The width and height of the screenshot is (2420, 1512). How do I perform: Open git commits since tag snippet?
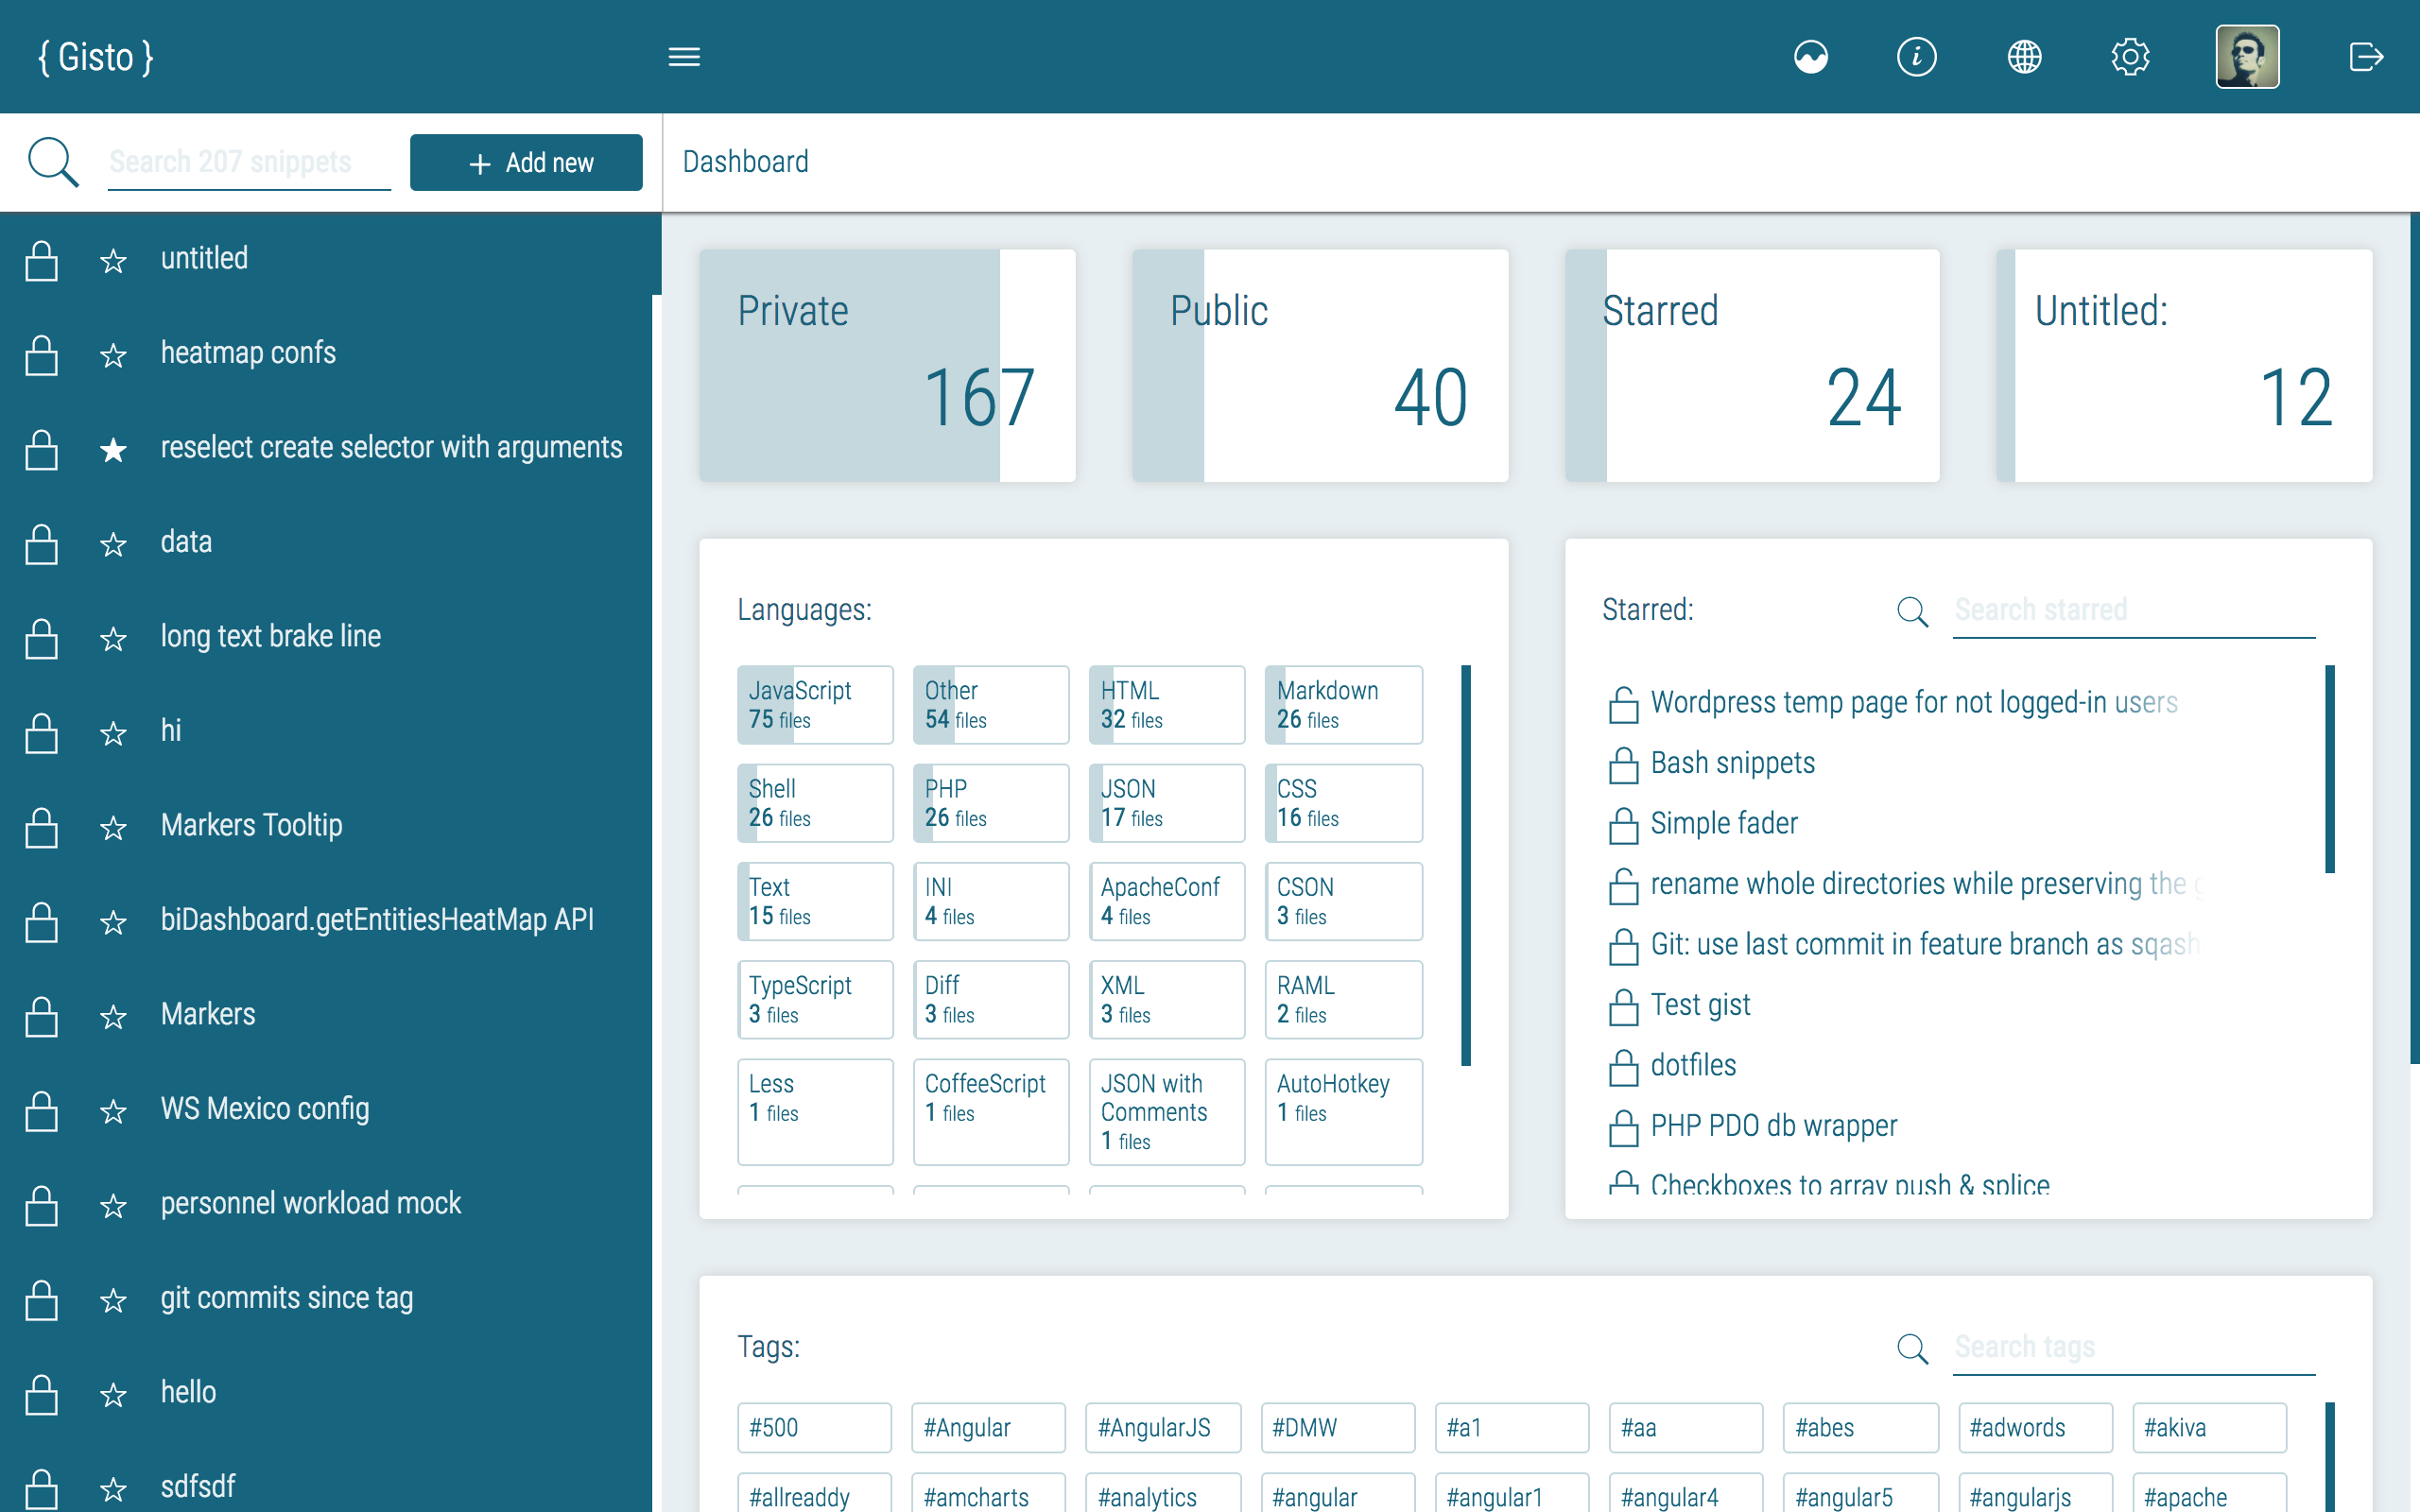pyautogui.click(x=286, y=1297)
